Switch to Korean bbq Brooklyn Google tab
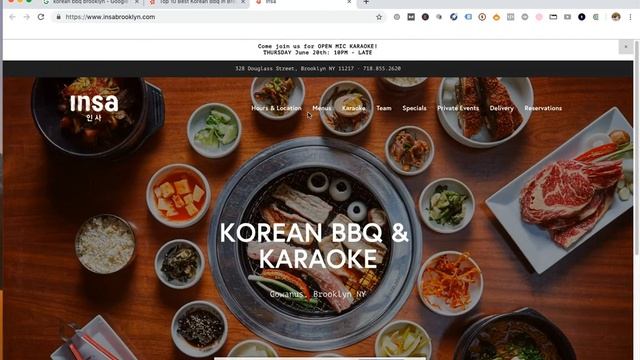Image resolution: width=640 pixels, height=360 pixels. [x=90, y=2]
